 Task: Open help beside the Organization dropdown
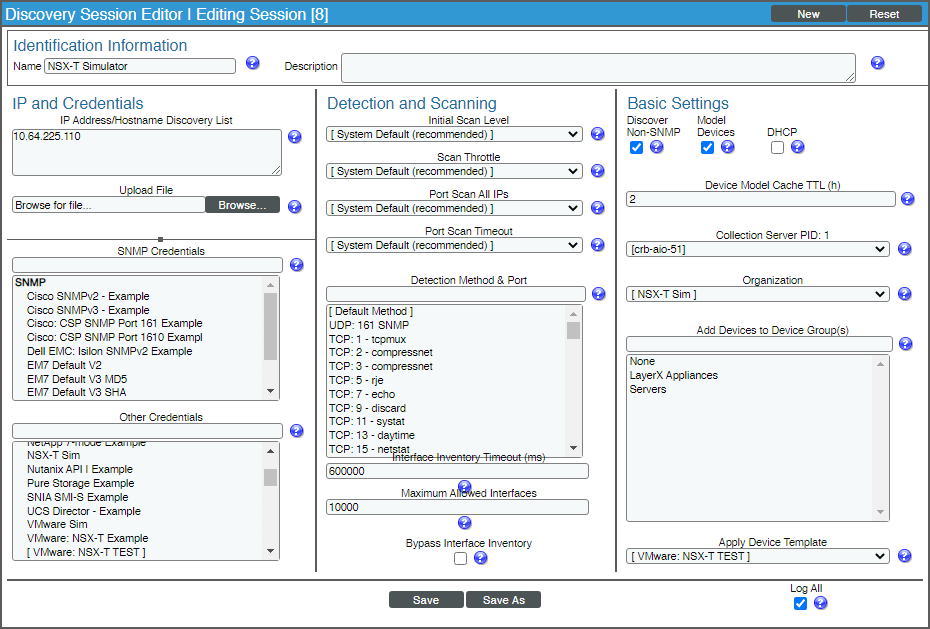click(x=904, y=294)
